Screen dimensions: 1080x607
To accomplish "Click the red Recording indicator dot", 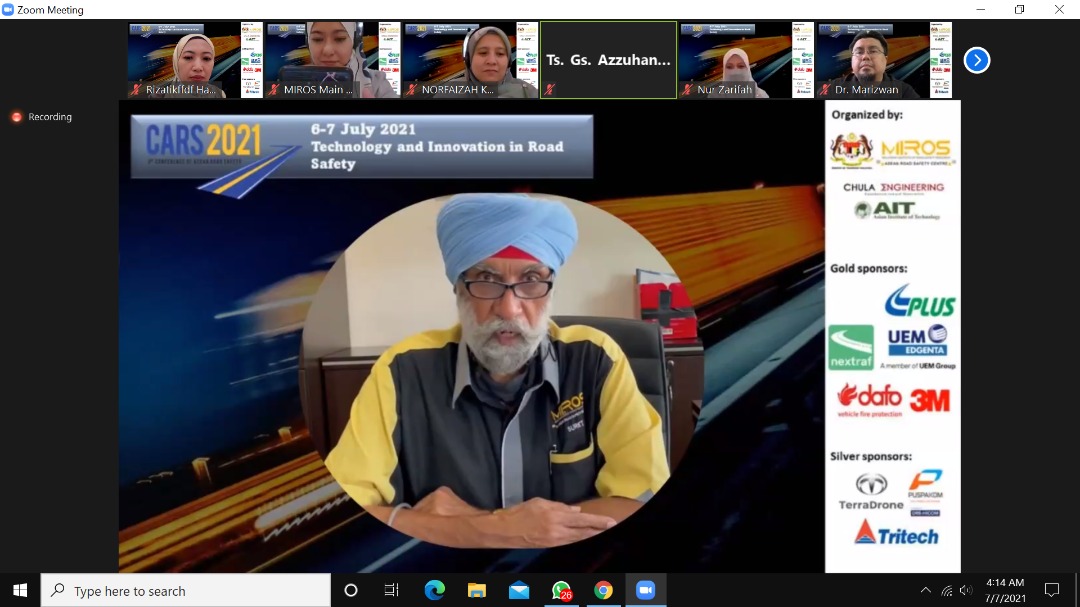I will (x=17, y=117).
